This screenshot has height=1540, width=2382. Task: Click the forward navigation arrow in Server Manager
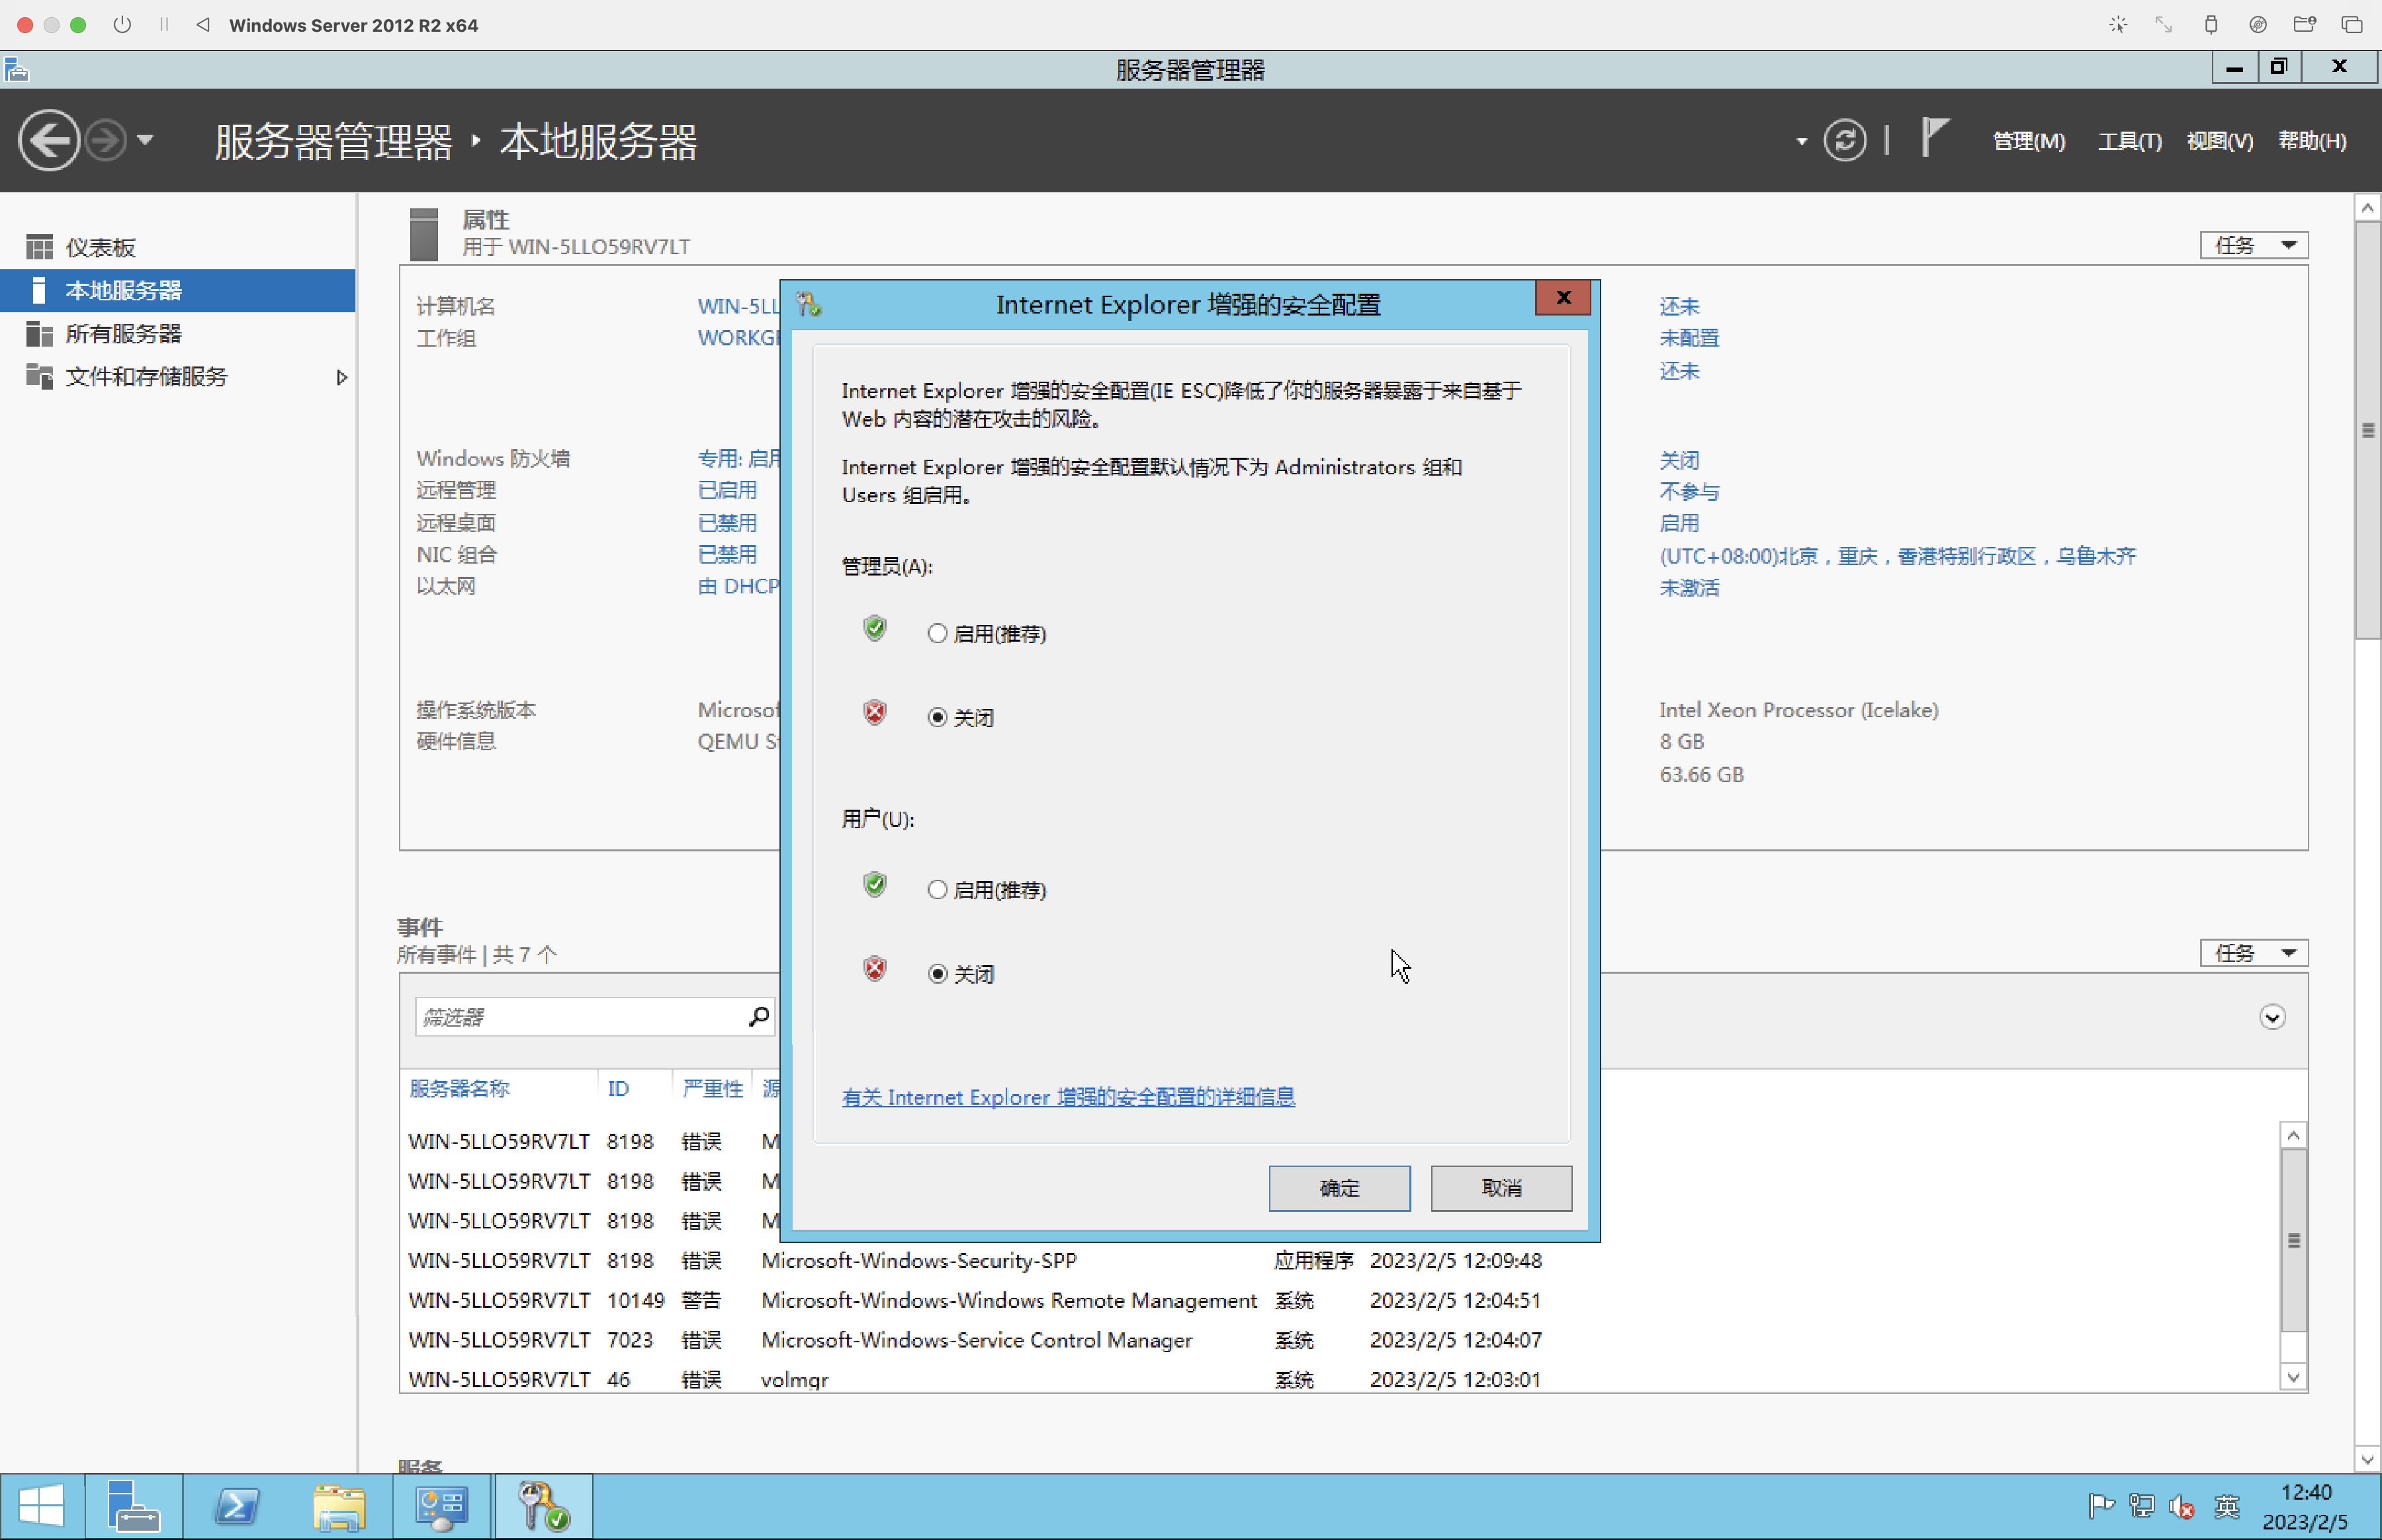click(106, 140)
